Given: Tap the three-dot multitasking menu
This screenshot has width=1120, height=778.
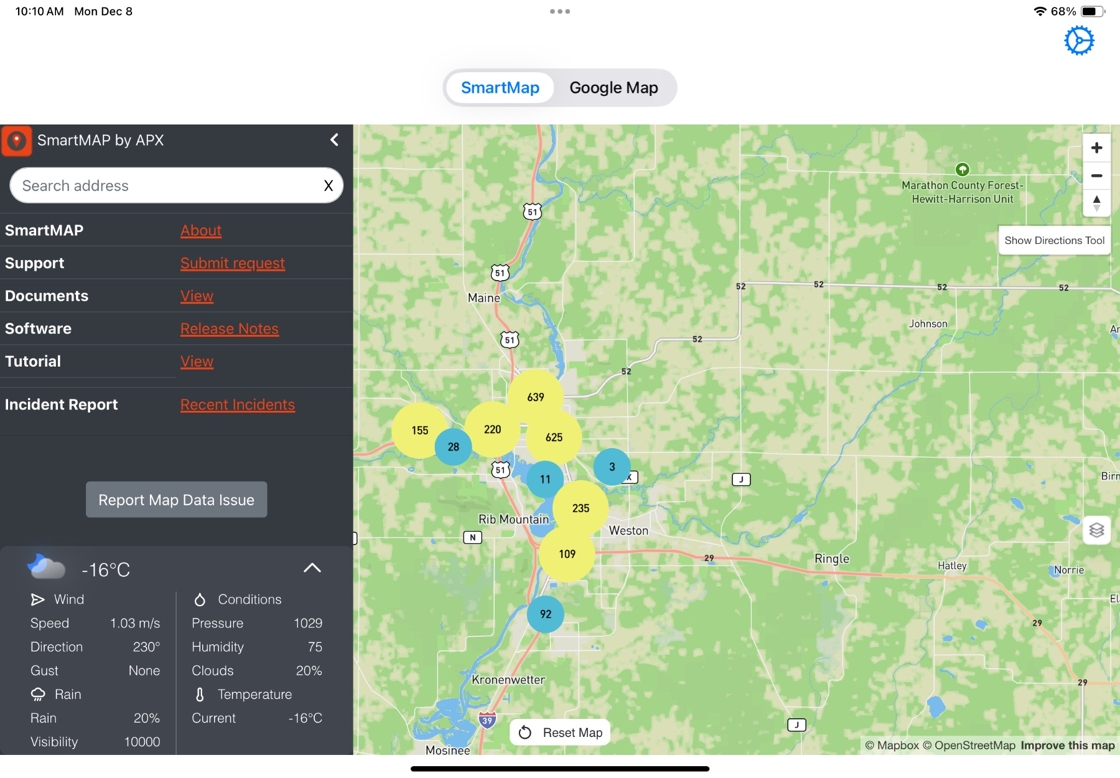Looking at the screenshot, I should coord(560,11).
